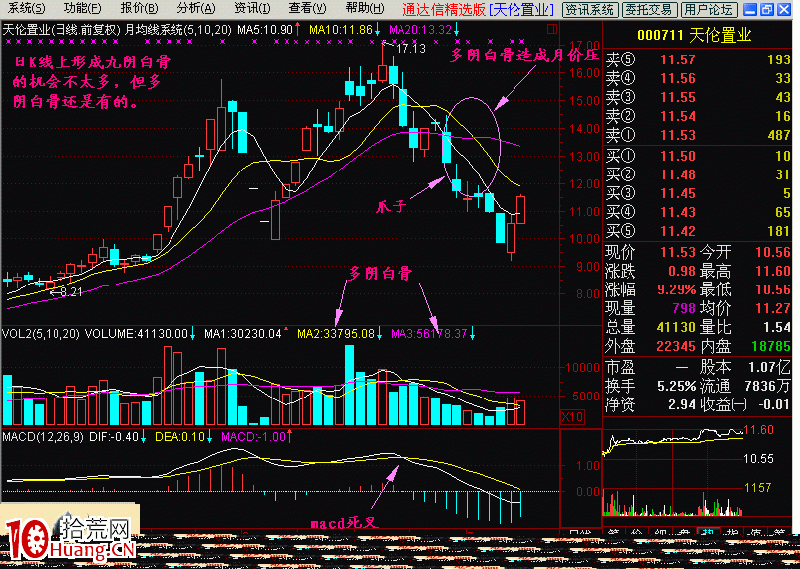Click the 股本 1.07亿 value

pos(769,367)
